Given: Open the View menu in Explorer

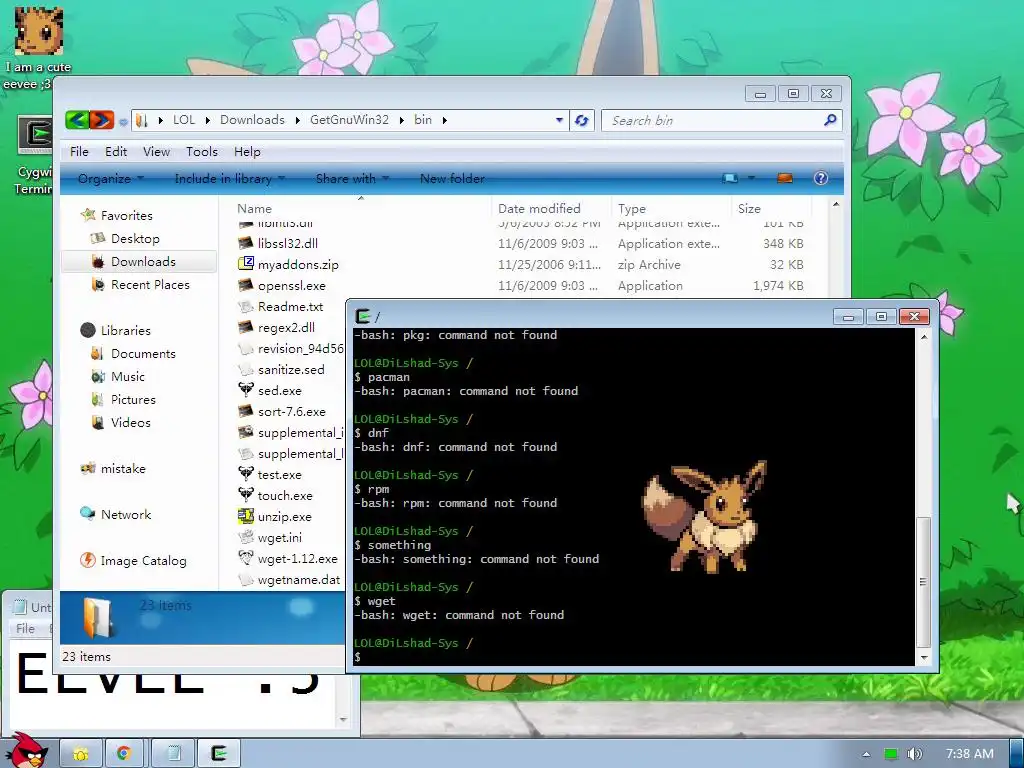Looking at the screenshot, I should [156, 152].
